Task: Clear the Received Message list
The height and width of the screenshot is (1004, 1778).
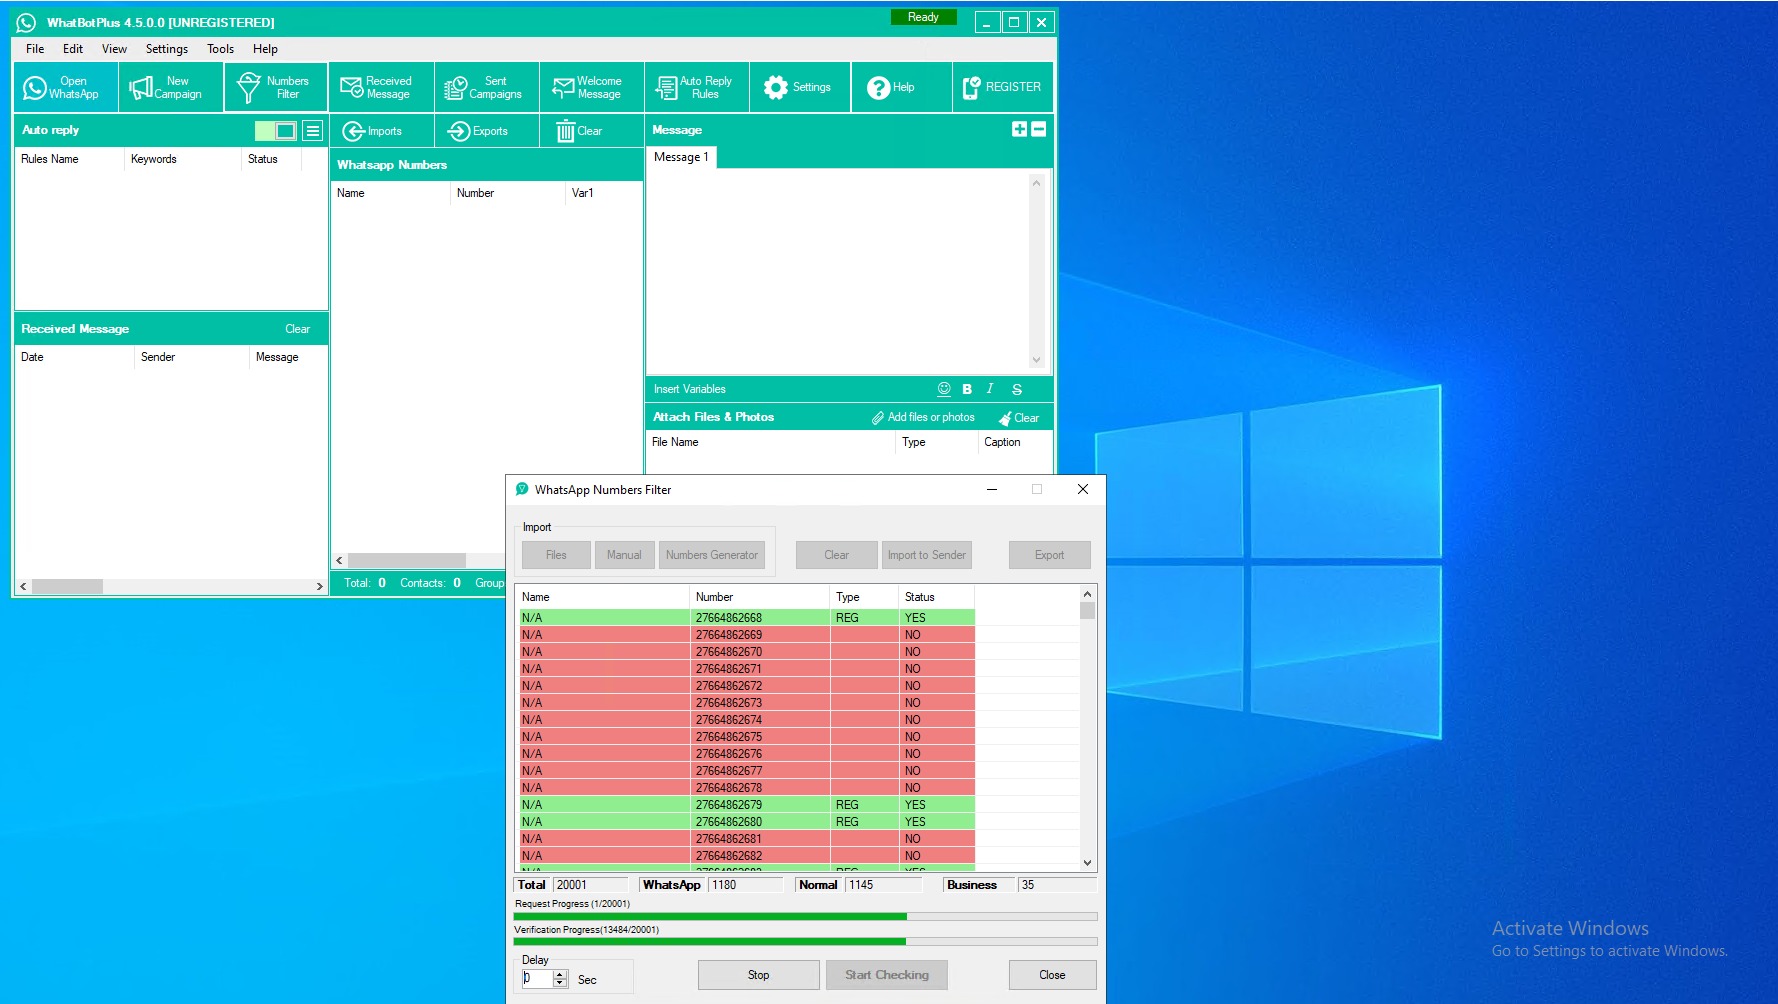Action: tap(297, 329)
